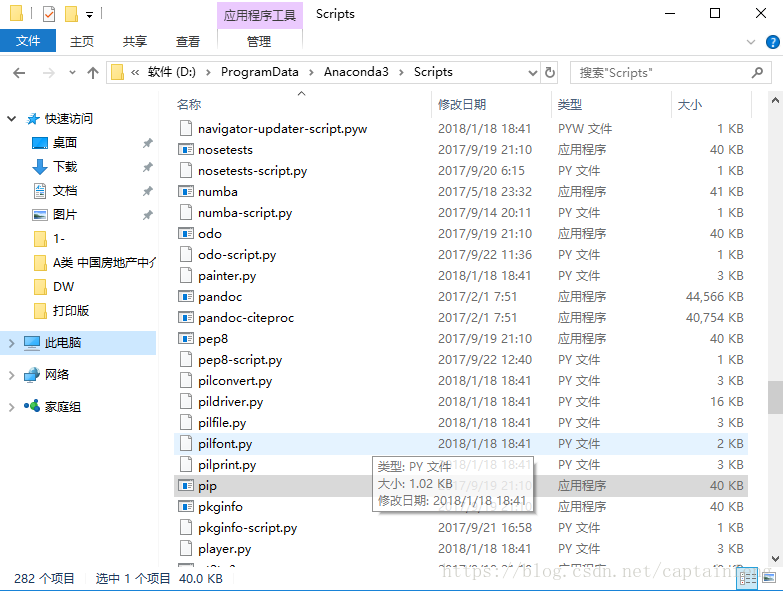Select the pandoc application icon
783x591 pixels.
(186, 296)
